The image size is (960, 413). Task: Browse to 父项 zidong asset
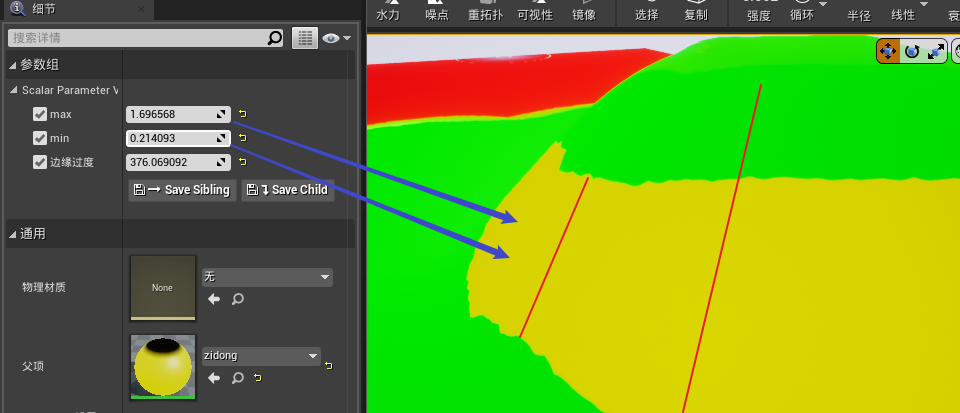[238, 378]
